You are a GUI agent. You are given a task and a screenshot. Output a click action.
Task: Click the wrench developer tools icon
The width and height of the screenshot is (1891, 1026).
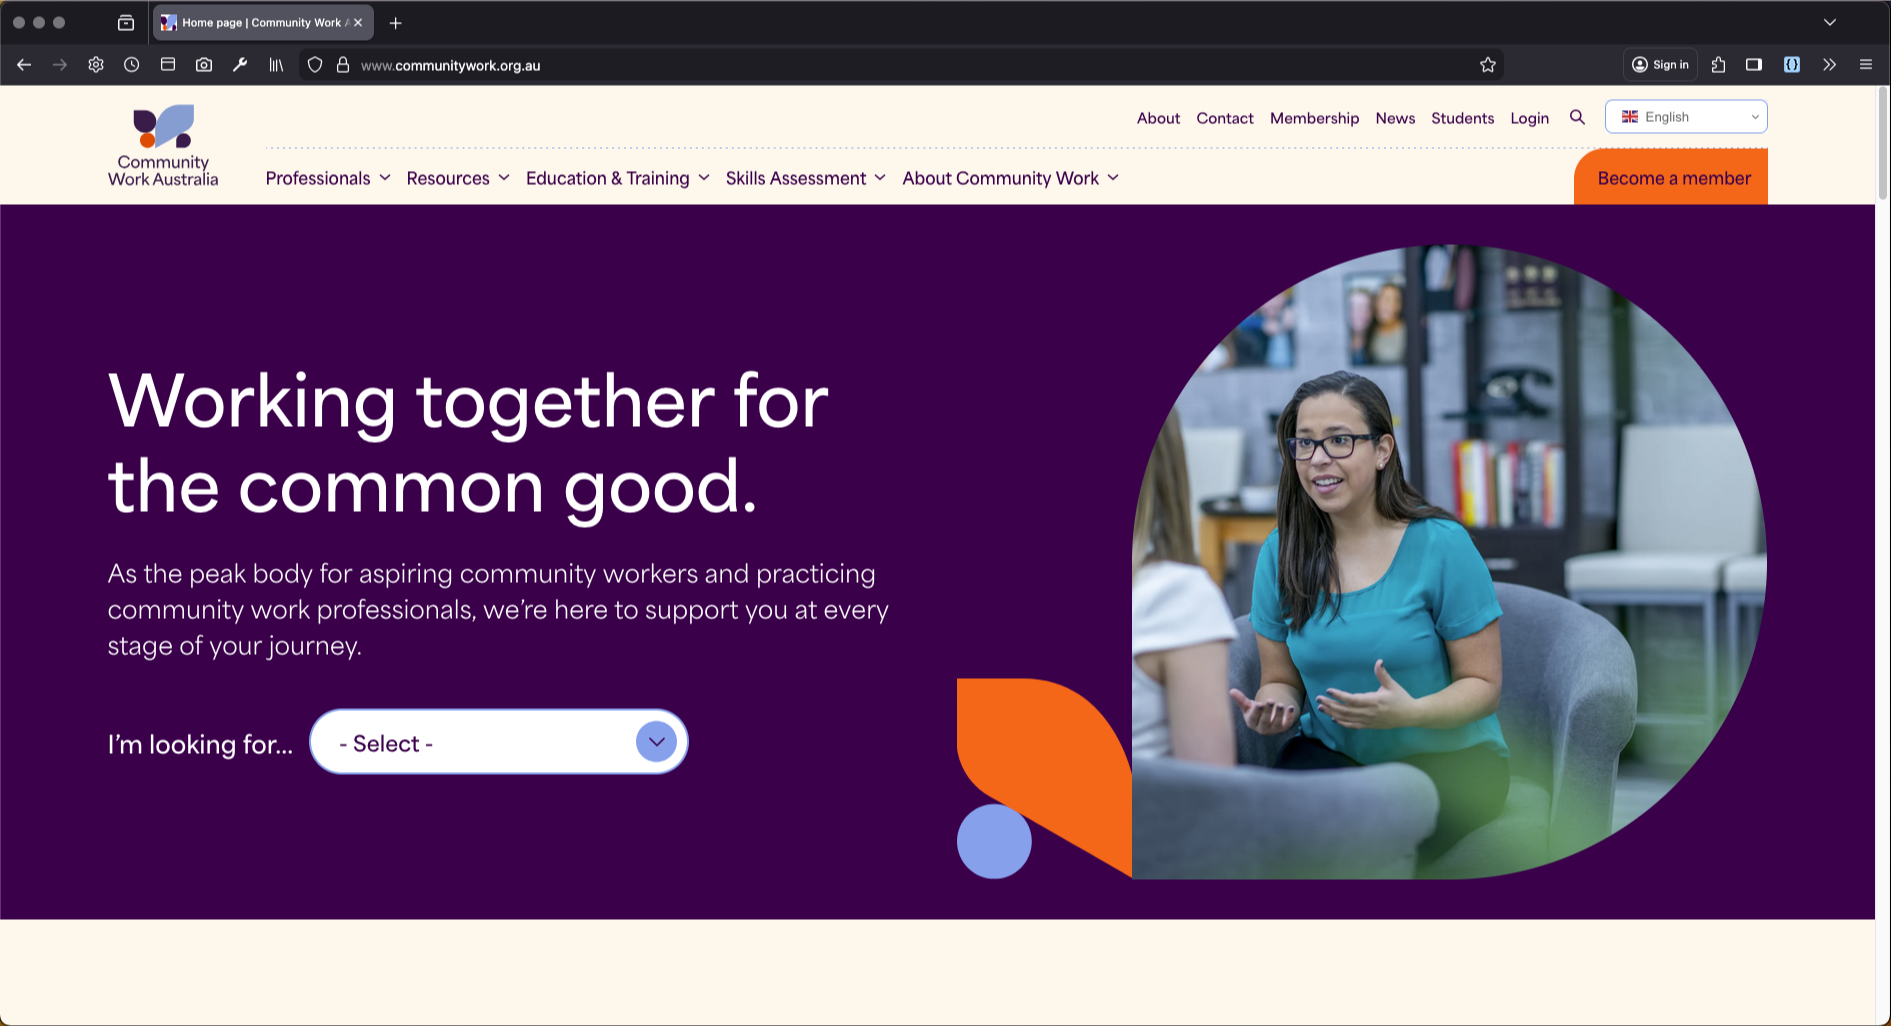point(240,65)
